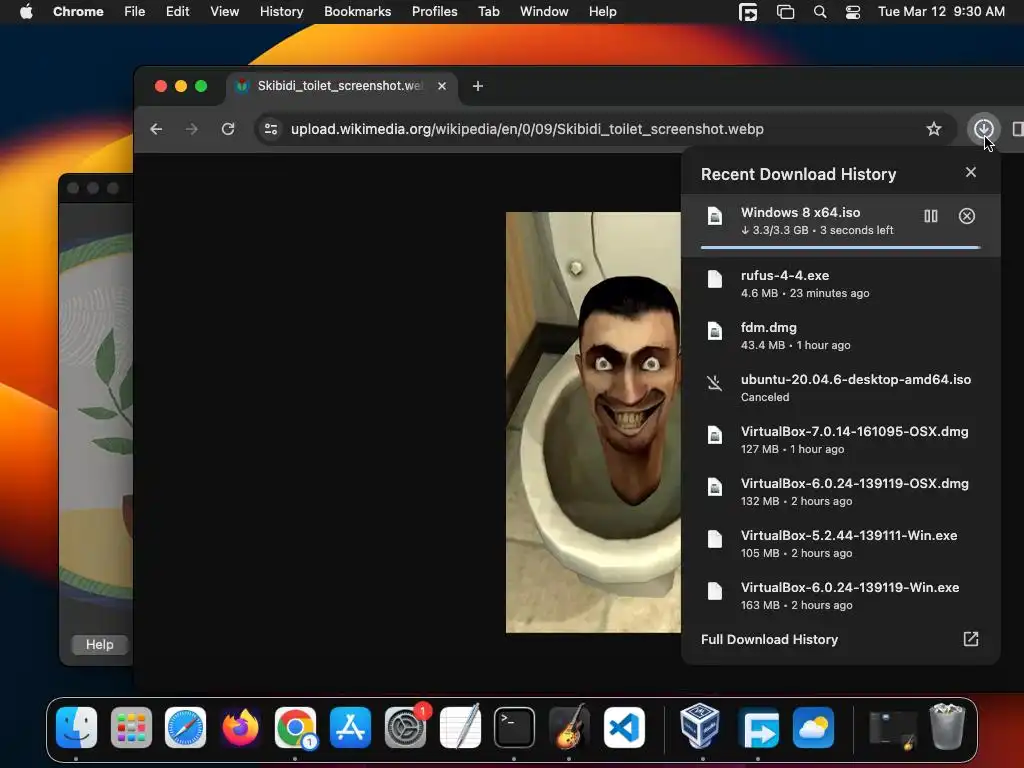Open Launchpad from the Dock
This screenshot has height=768, width=1024.
point(131,727)
